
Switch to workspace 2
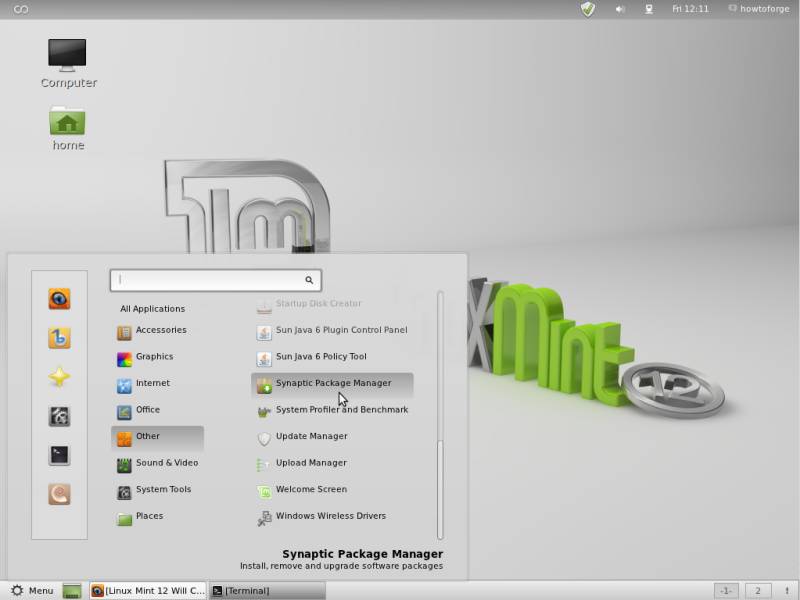(x=758, y=591)
